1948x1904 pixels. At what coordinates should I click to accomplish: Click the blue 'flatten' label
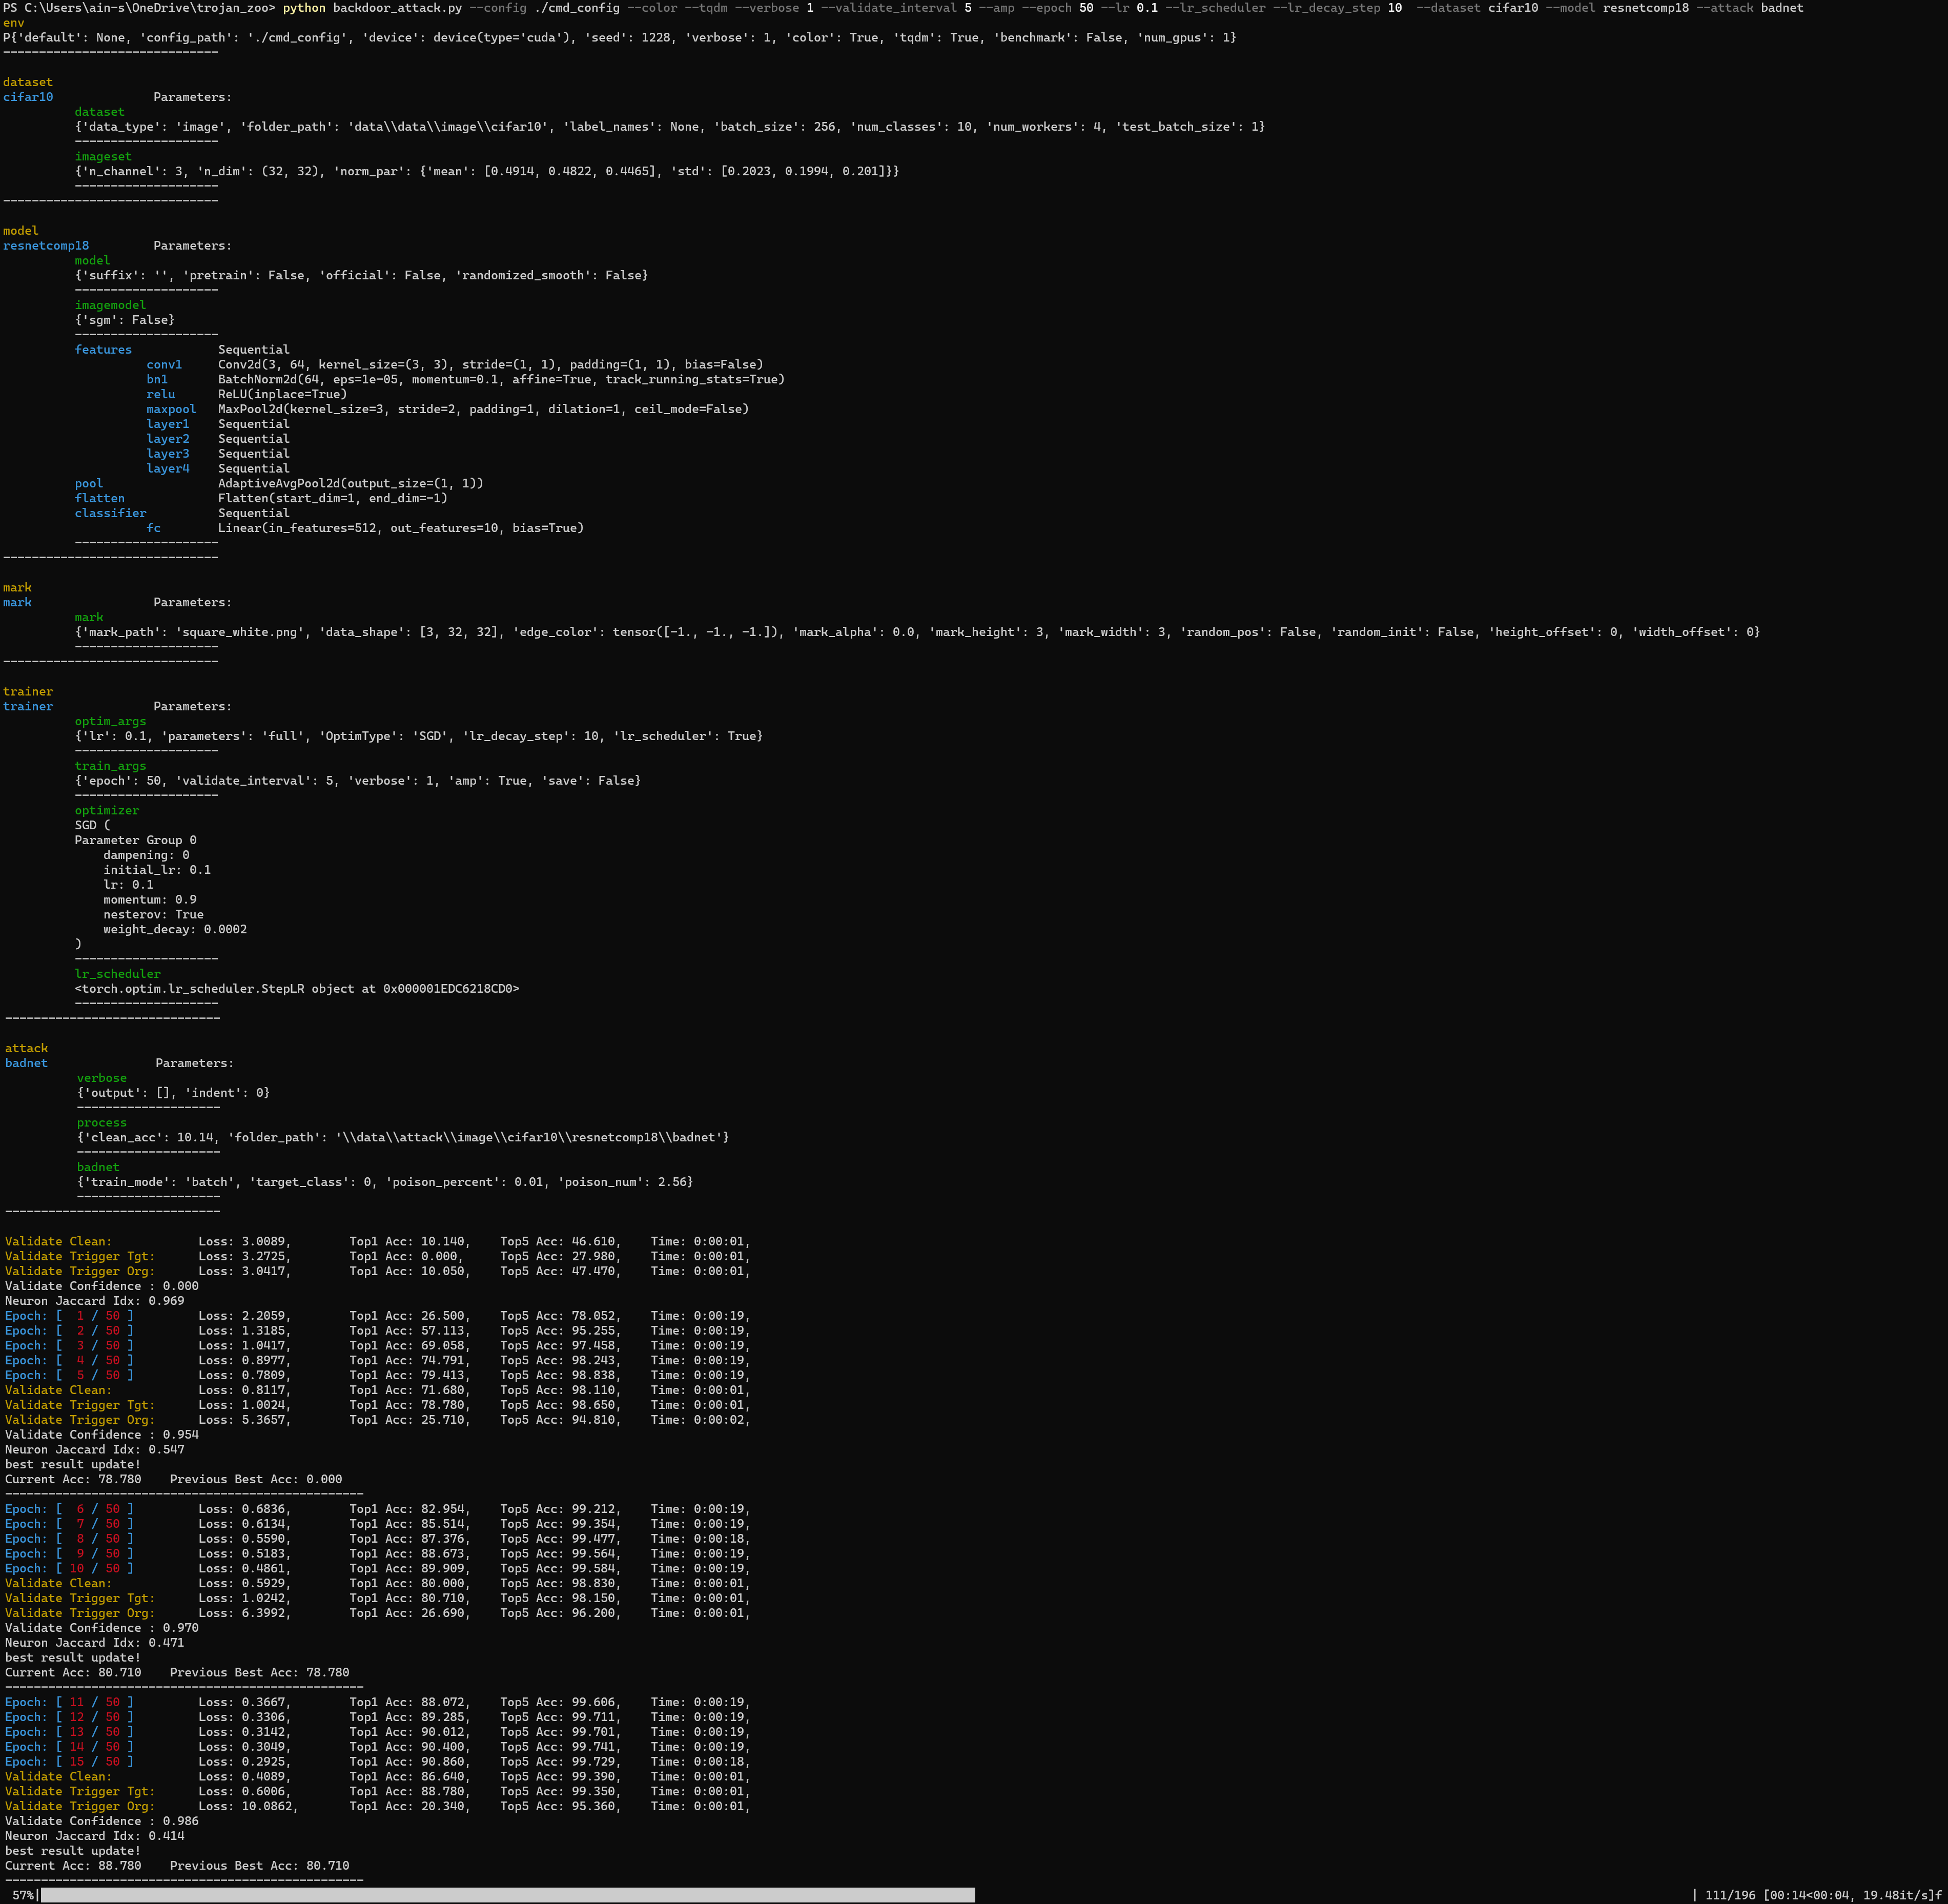(x=100, y=498)
